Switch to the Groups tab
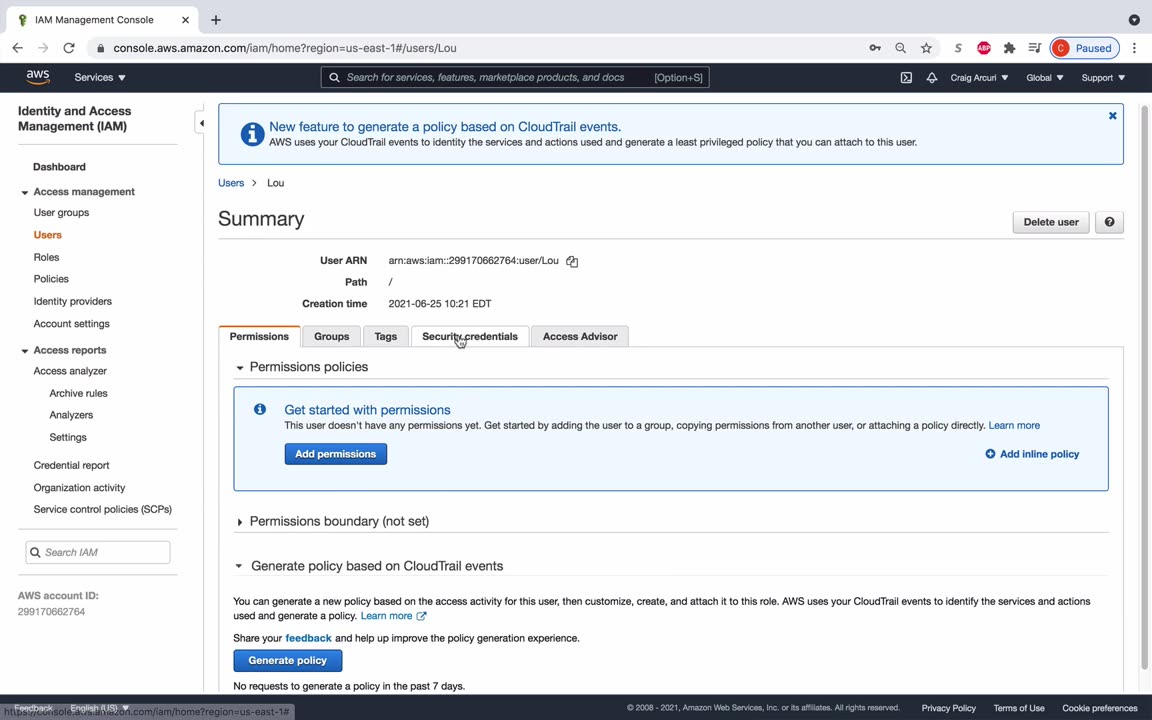 tap(331, 336)
